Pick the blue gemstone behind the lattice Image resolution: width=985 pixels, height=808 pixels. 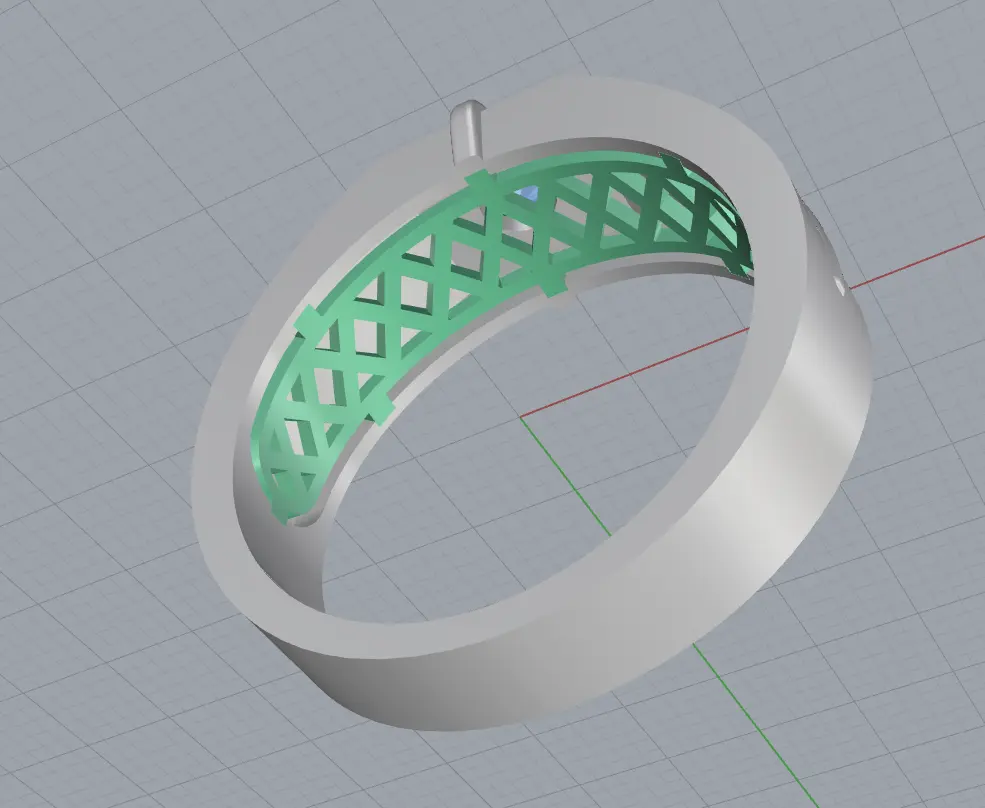[x=528, y=193]
